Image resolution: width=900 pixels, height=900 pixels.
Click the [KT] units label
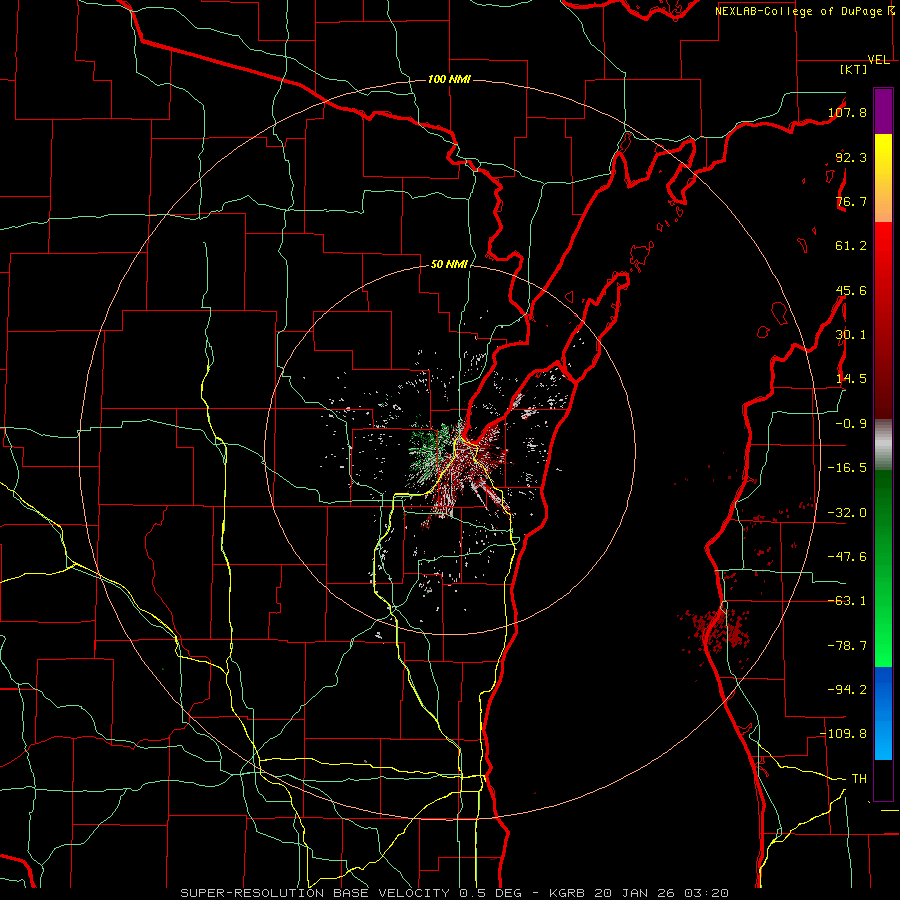[854, 69]
